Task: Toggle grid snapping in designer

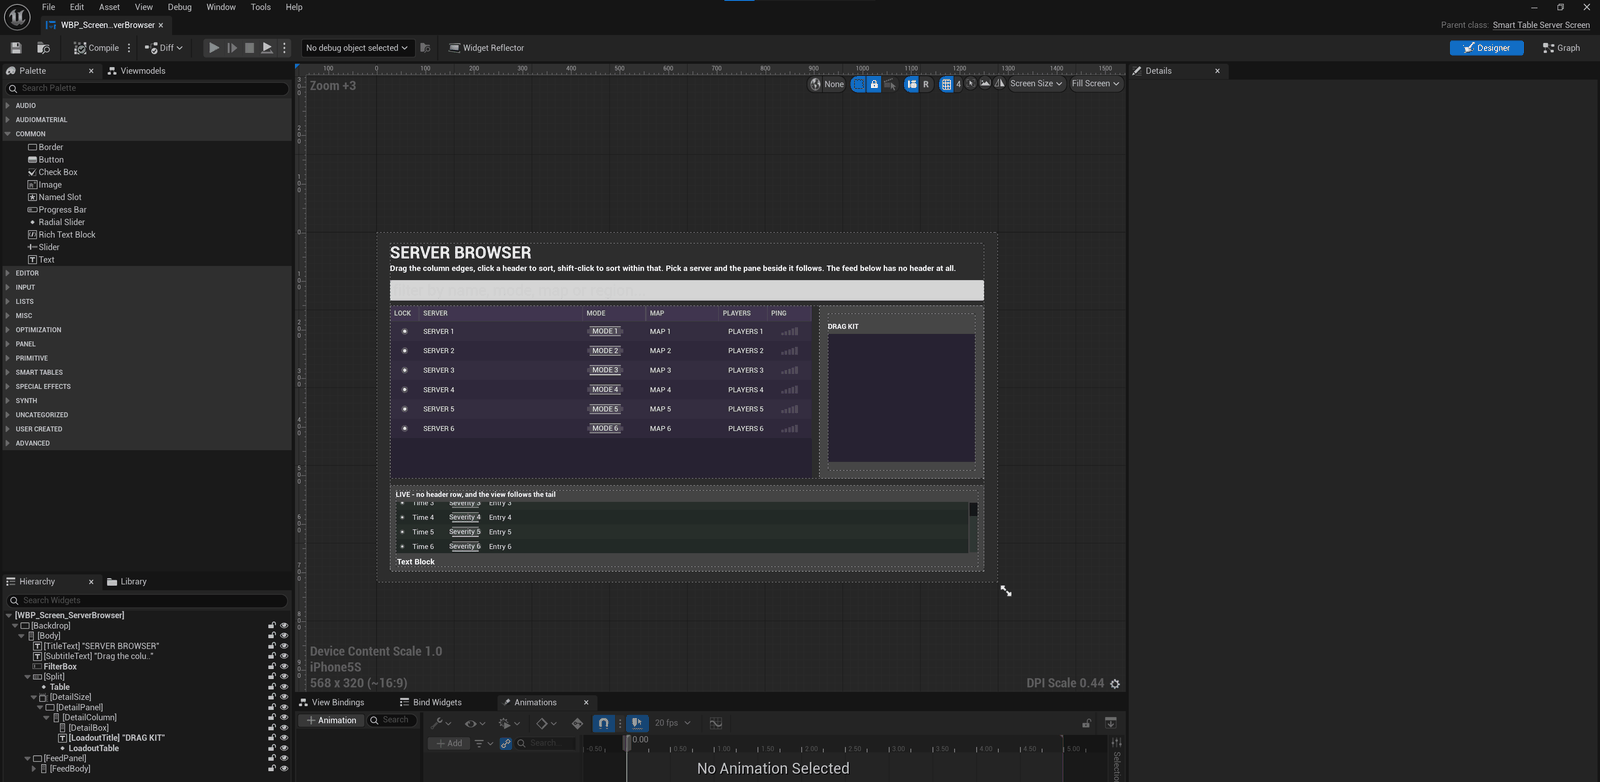Action: (946, 84)
